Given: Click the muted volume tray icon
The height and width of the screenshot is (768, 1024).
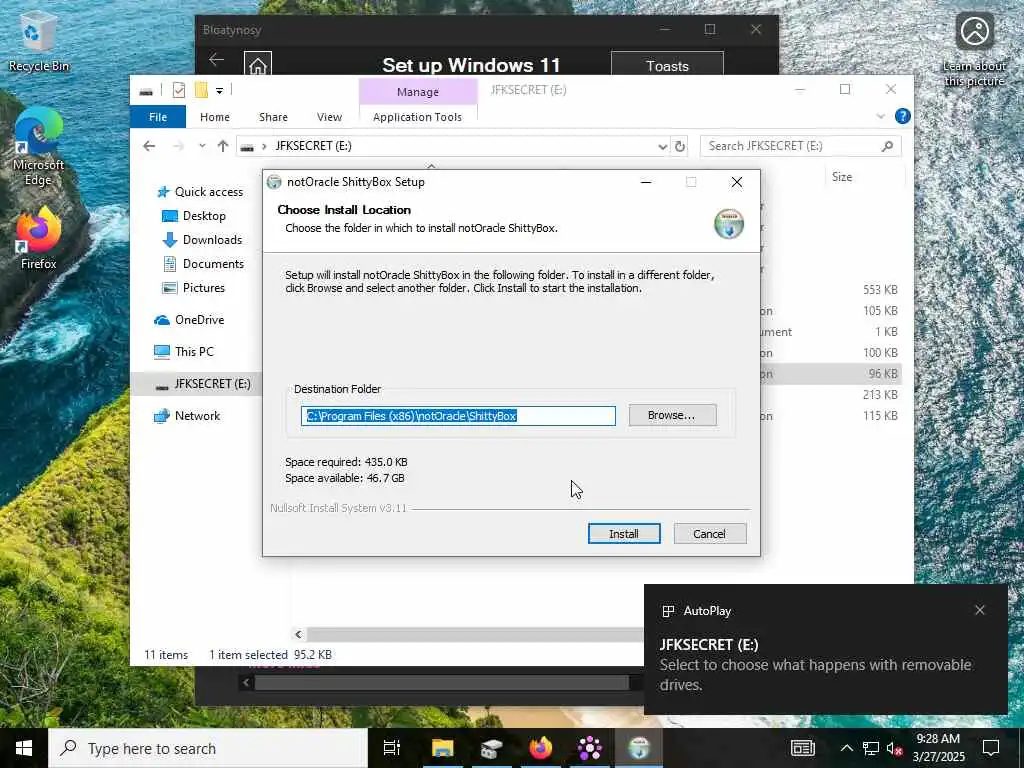Looking at the screenshot, I should (895, 749).
